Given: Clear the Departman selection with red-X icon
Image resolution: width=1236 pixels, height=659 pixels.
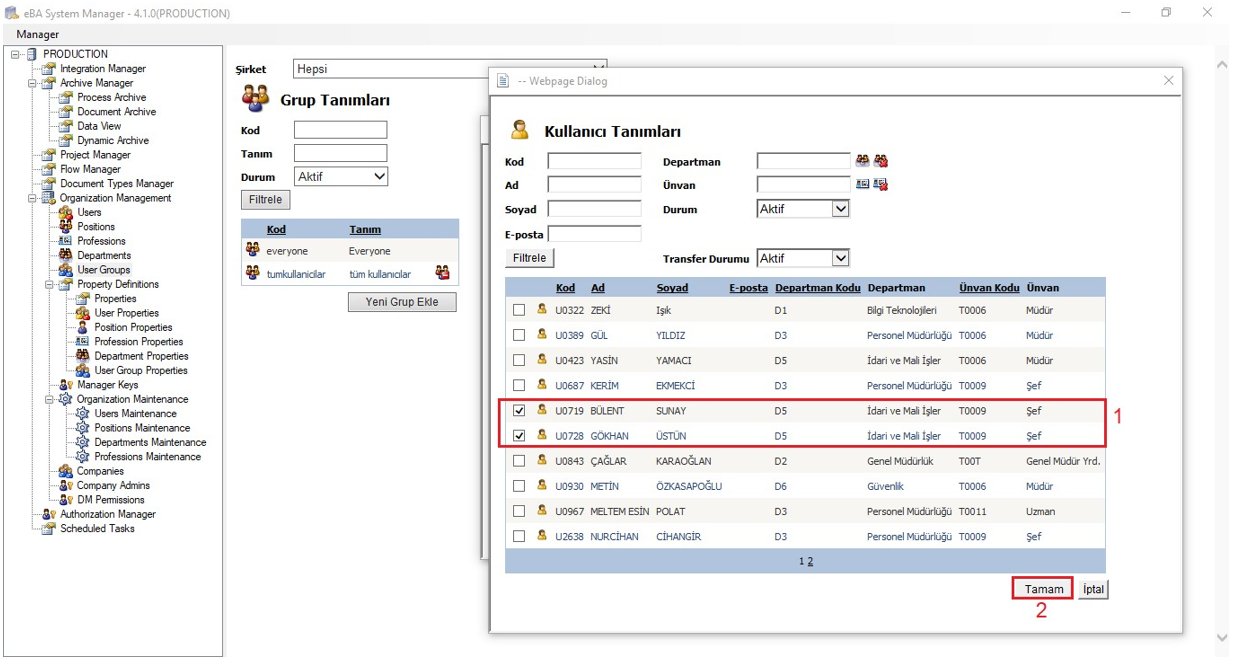Looking at the screenshot, I should [x=881, y=161].
